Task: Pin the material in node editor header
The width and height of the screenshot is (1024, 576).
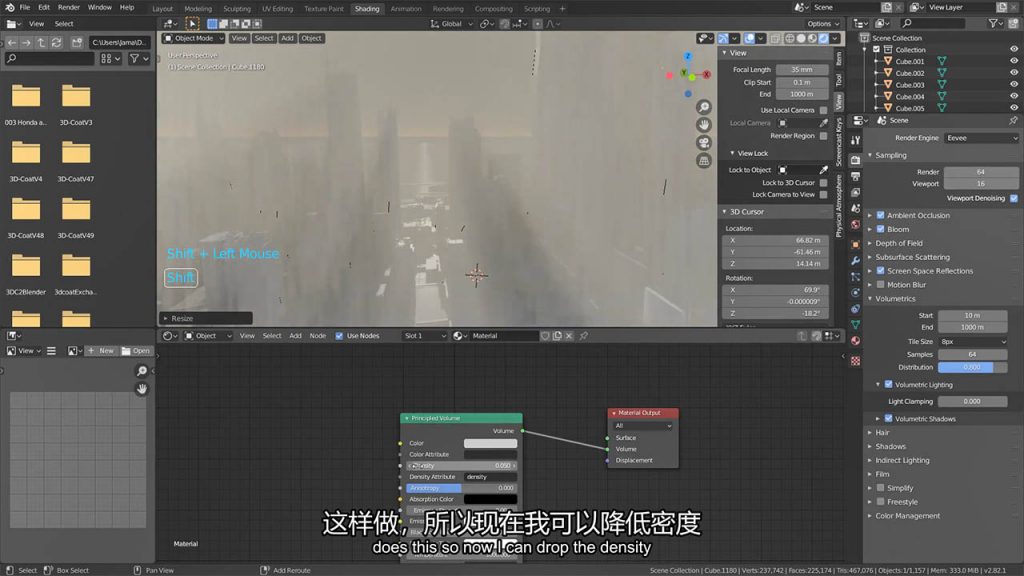Action: (584, 336)
